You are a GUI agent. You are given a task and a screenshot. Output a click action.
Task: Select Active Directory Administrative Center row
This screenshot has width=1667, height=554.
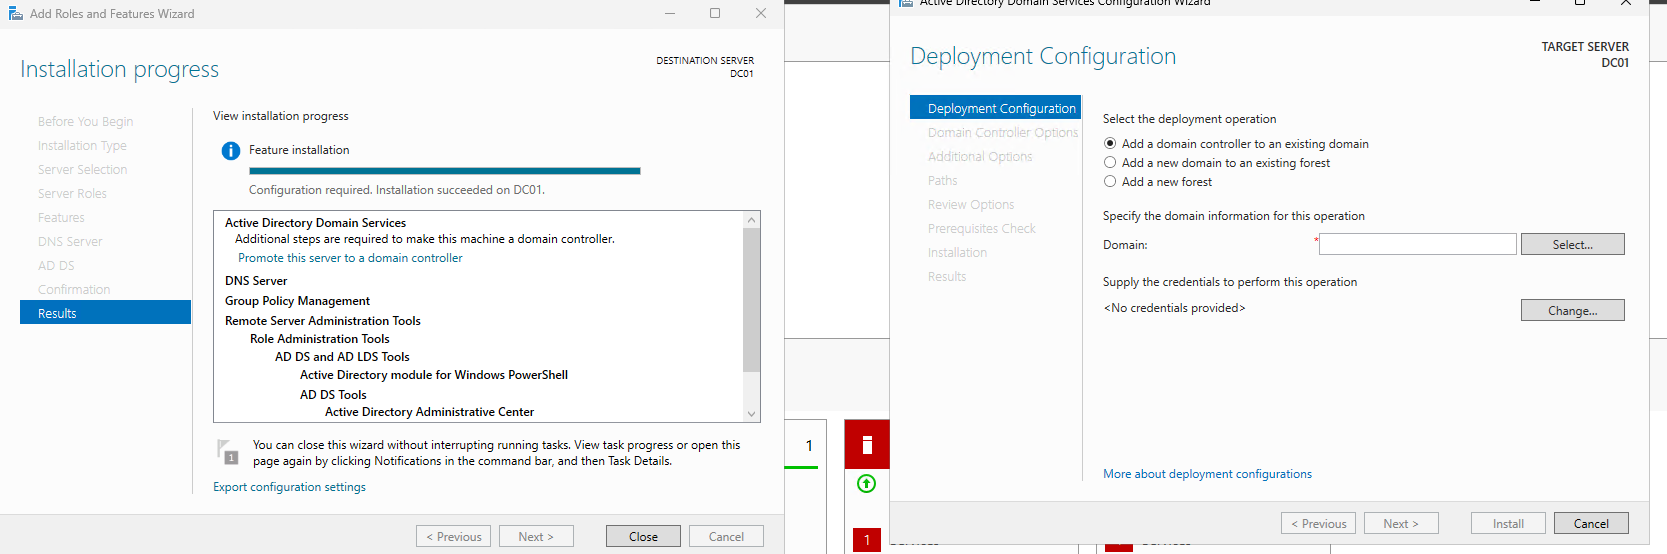[429, 412]
